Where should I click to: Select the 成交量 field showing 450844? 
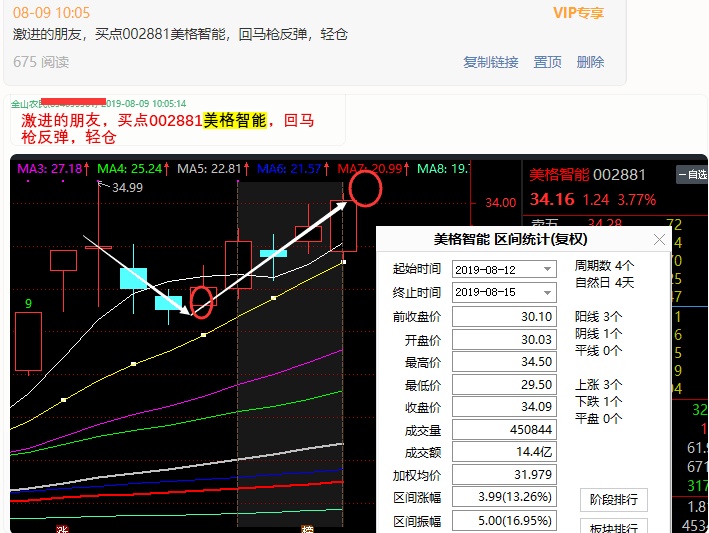(504, 429)
